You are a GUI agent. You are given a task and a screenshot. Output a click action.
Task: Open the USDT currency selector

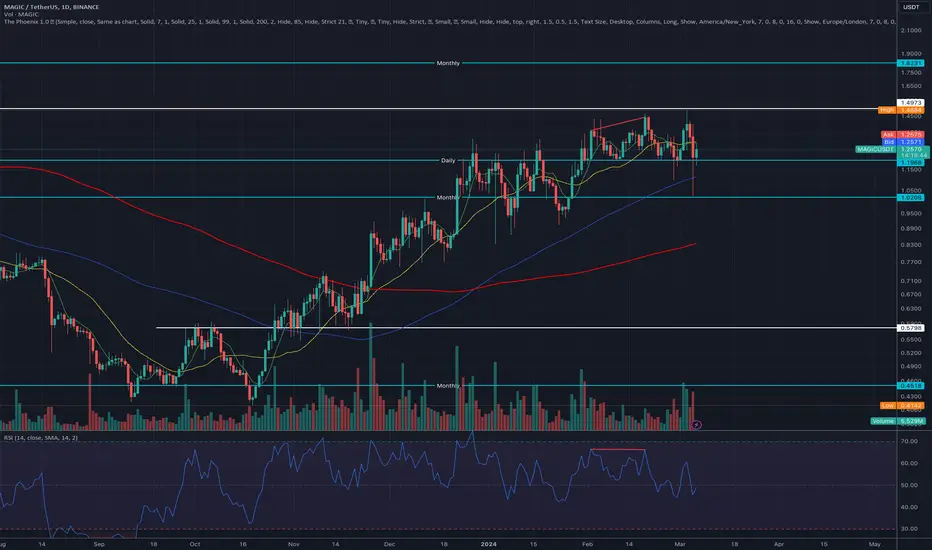pyautogui.click(x=911, y=7)
